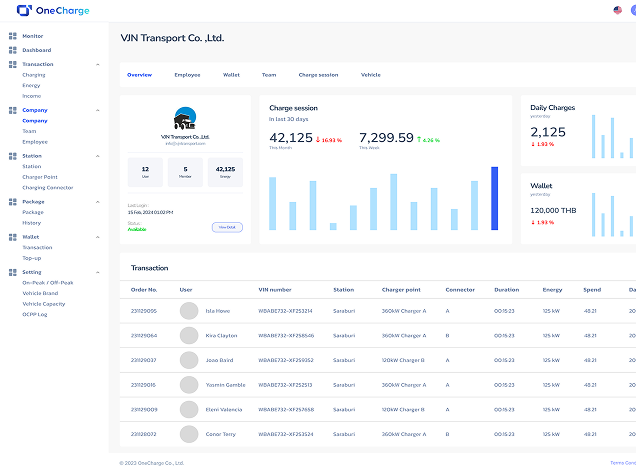Open the language flag selector

tap(617, 10)
